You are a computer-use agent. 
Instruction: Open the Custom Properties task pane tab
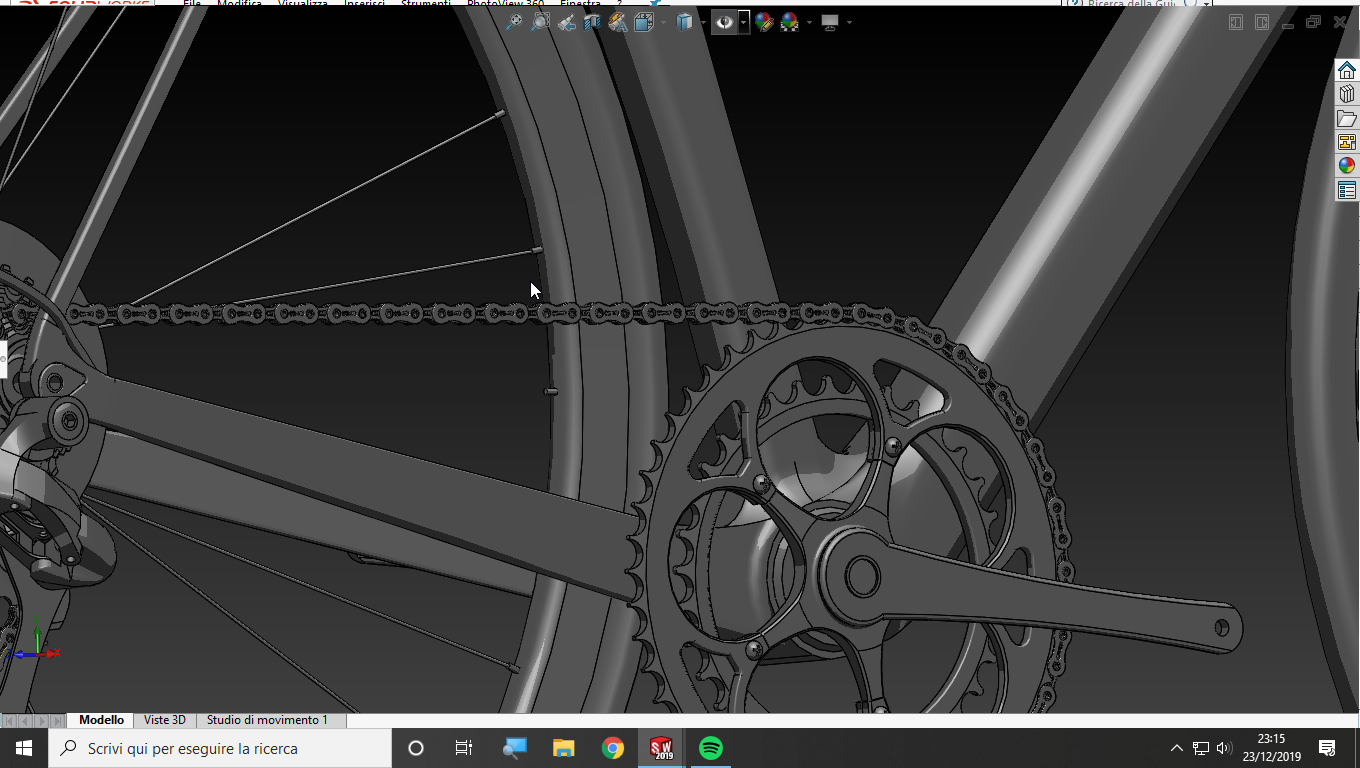(1347, 190)
